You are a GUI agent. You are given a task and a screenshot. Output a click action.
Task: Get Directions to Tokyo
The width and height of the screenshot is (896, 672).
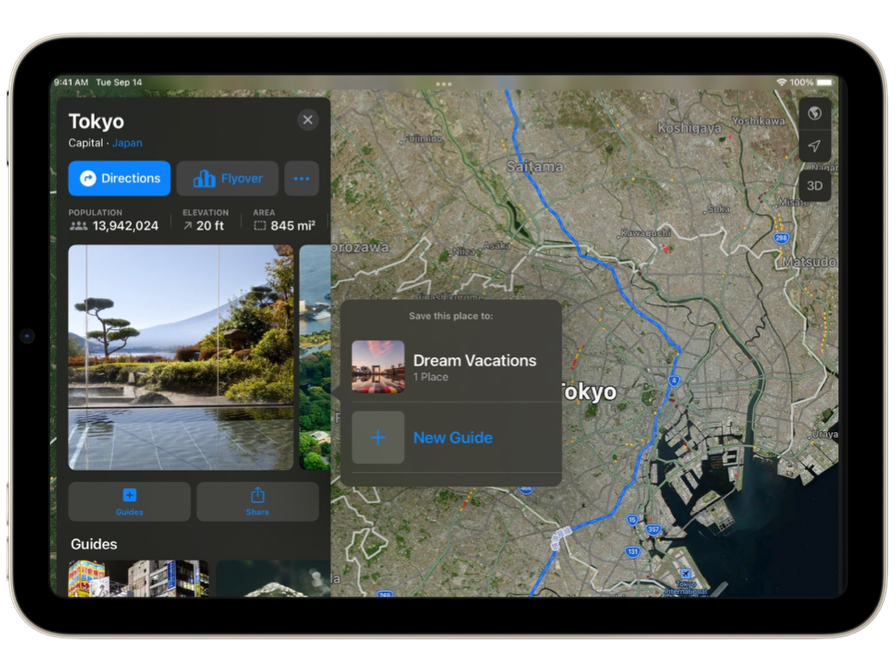tap(119, 178)
